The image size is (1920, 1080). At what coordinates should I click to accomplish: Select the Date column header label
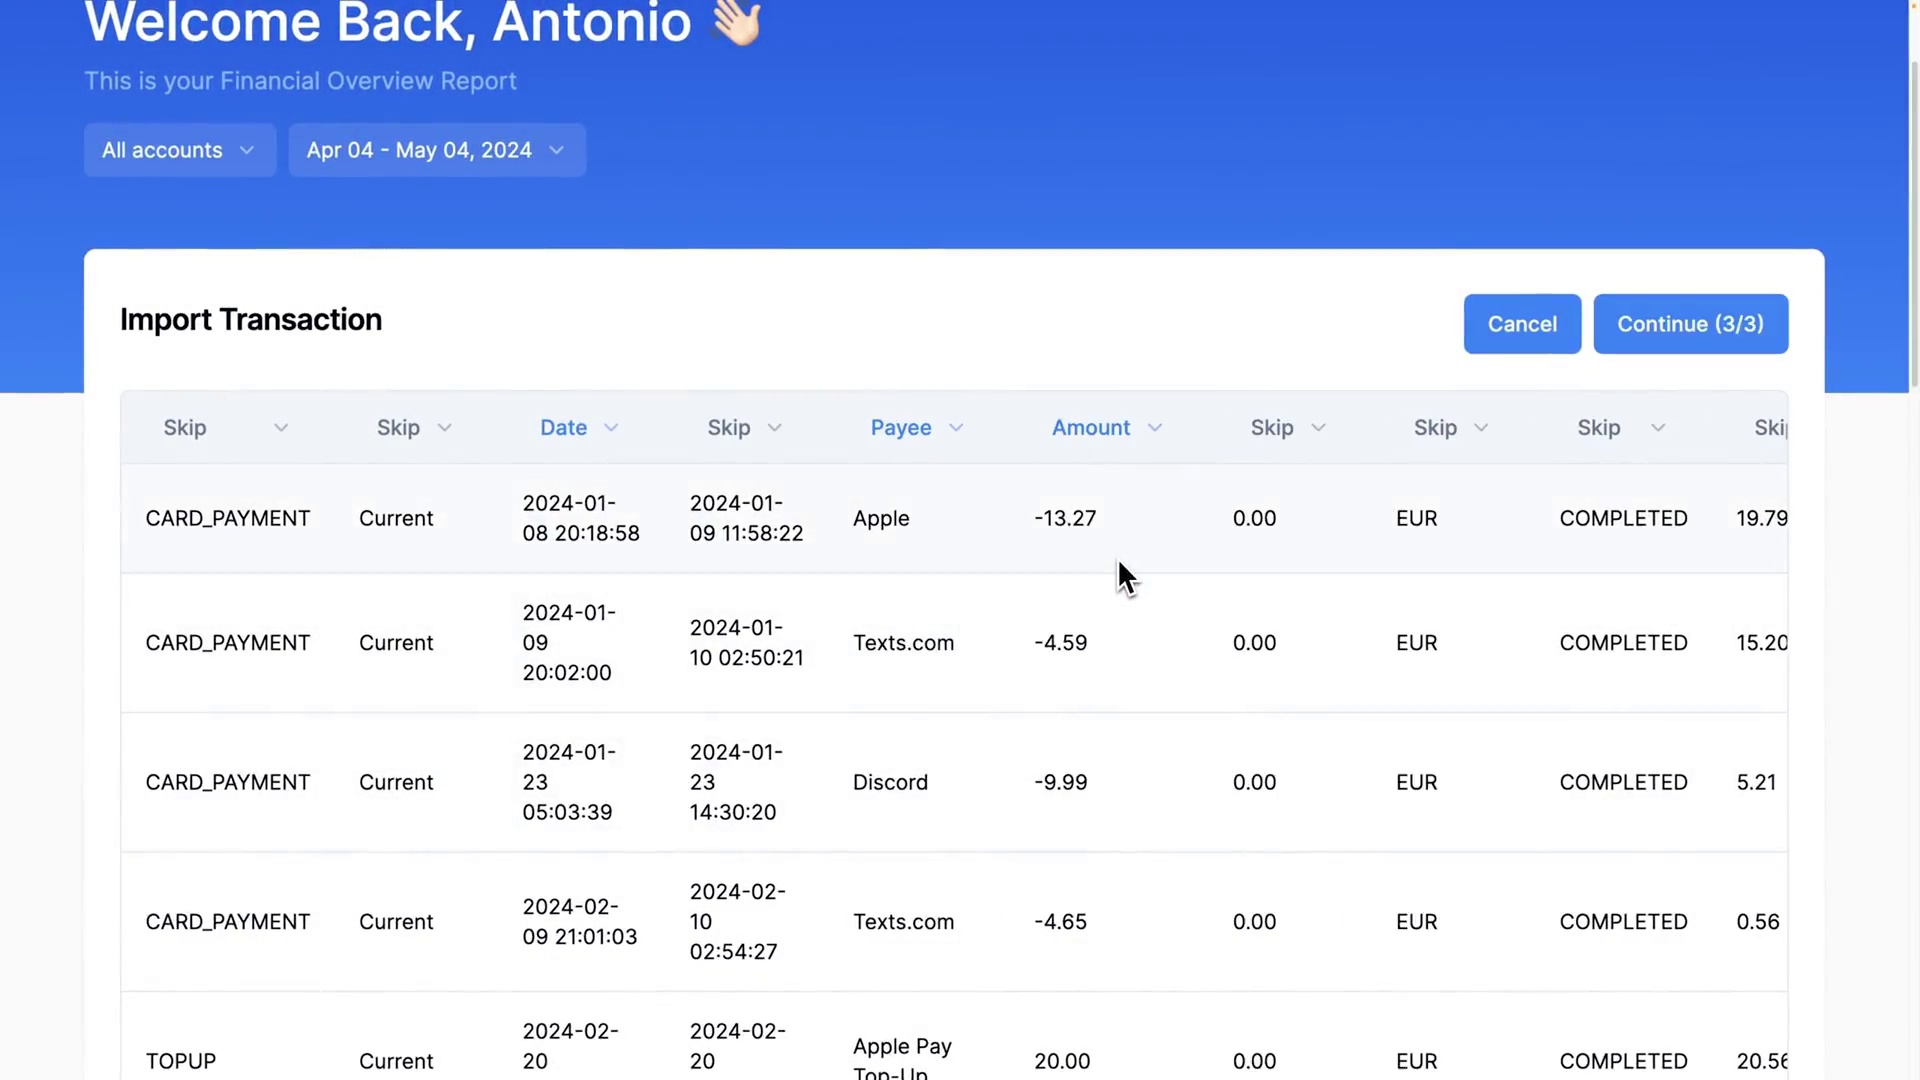click(x=563, y=427)
